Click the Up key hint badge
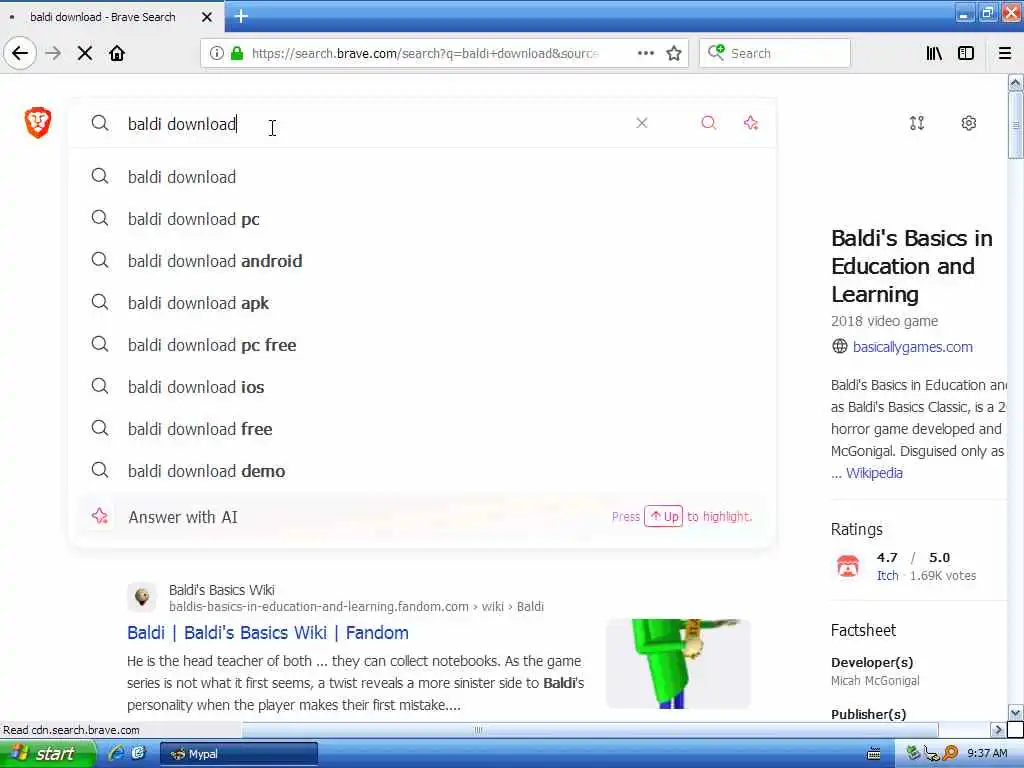The height and width of the screenshot is (768, 1024). [x=664, y=517]
